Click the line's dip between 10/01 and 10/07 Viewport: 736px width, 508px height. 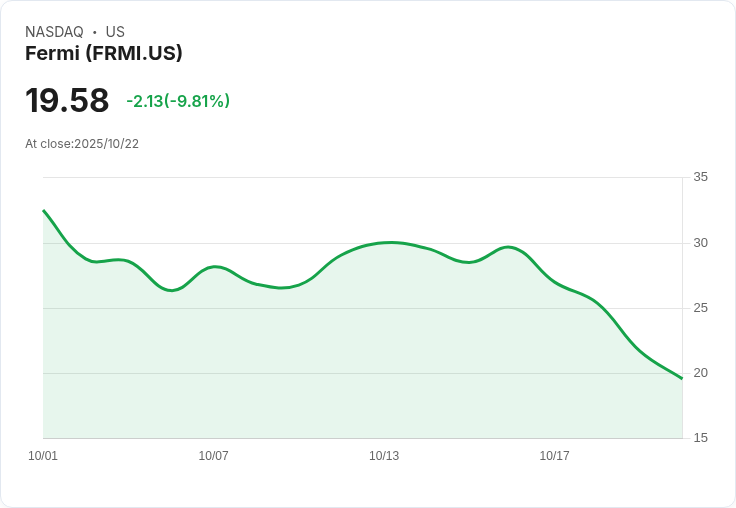coord(171,290)
